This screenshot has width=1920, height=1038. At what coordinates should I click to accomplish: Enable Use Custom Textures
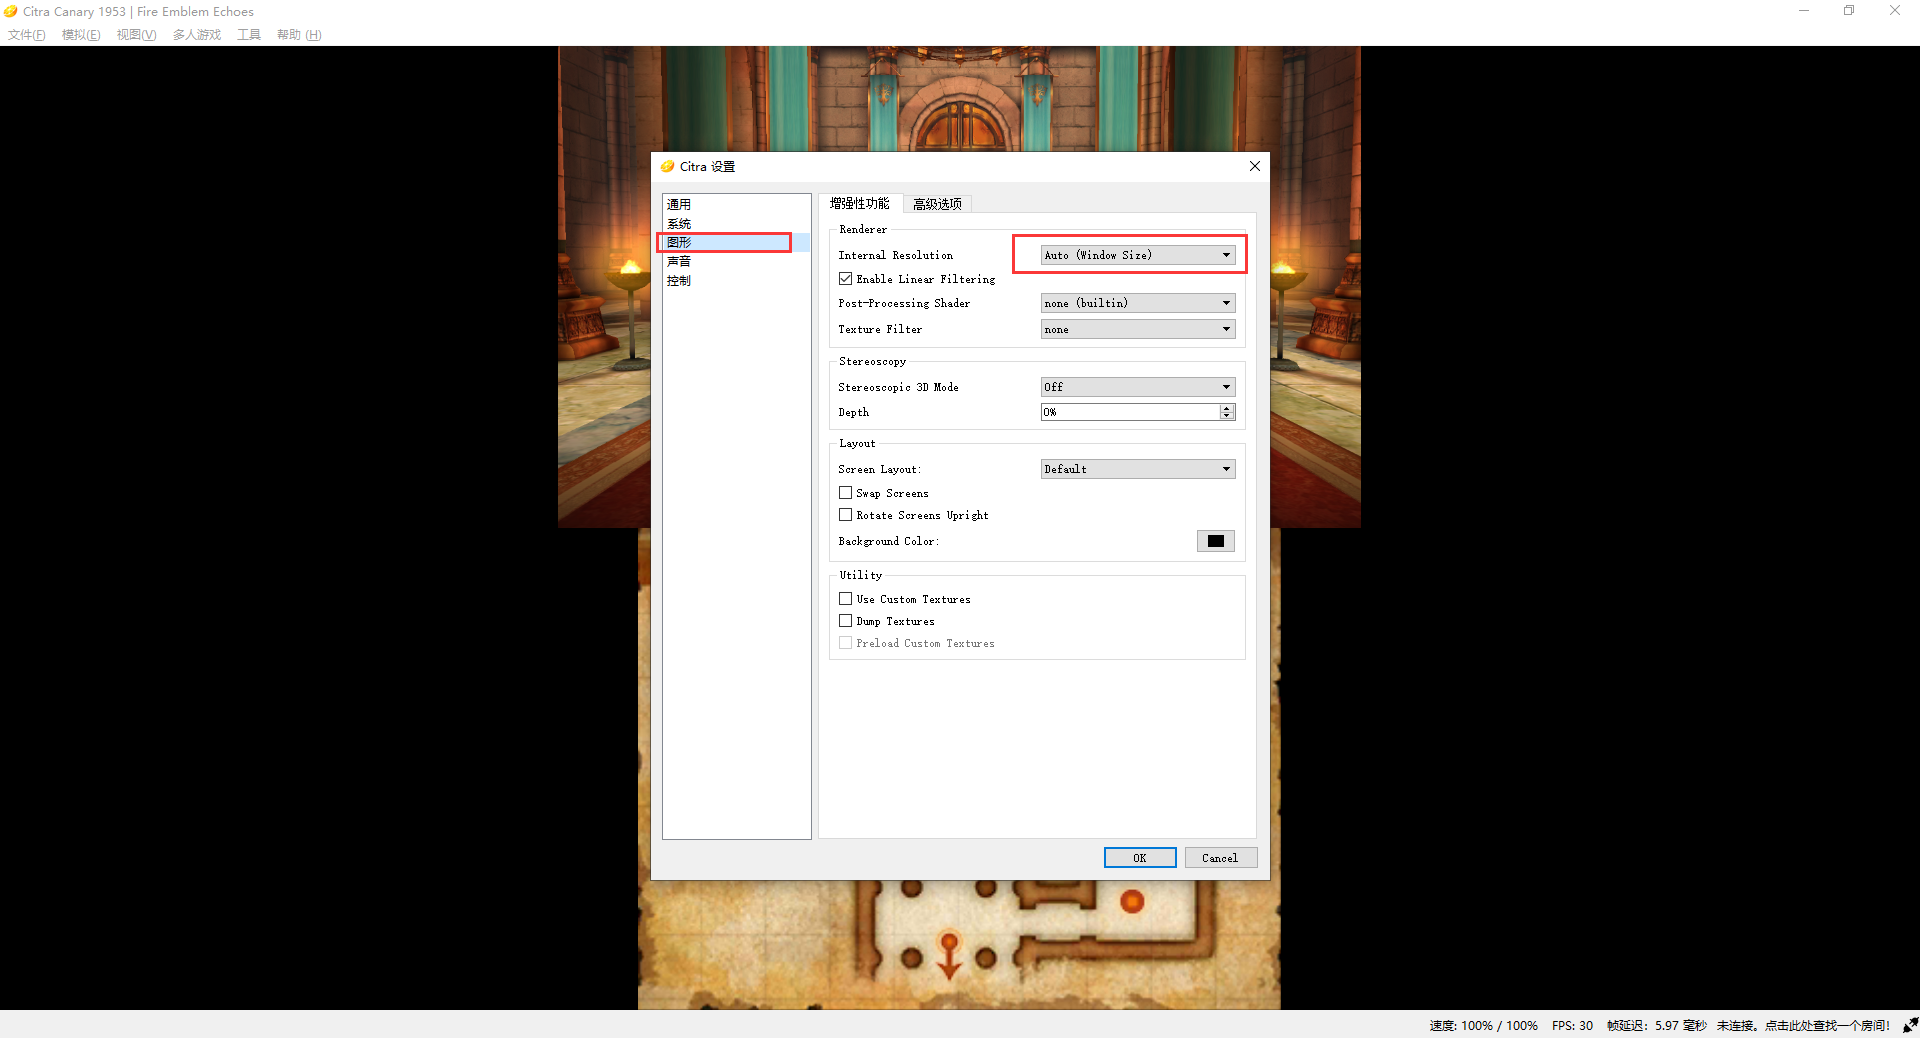coord(846,599)
